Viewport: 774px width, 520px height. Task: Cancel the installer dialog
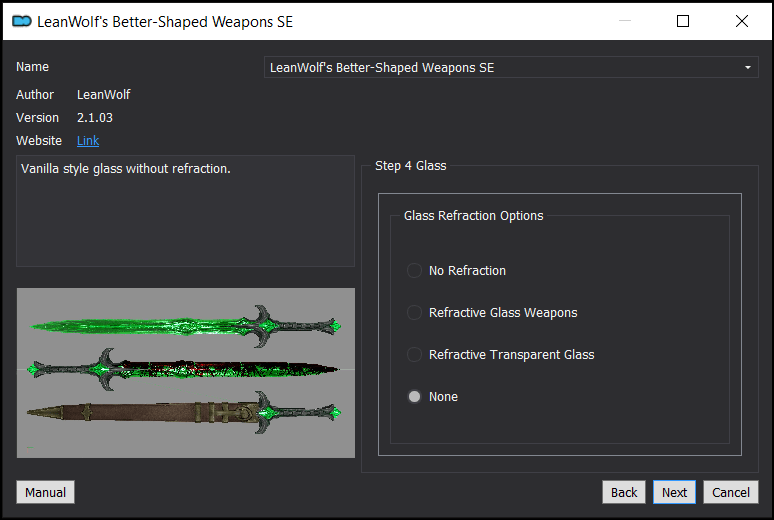[731, 492]
